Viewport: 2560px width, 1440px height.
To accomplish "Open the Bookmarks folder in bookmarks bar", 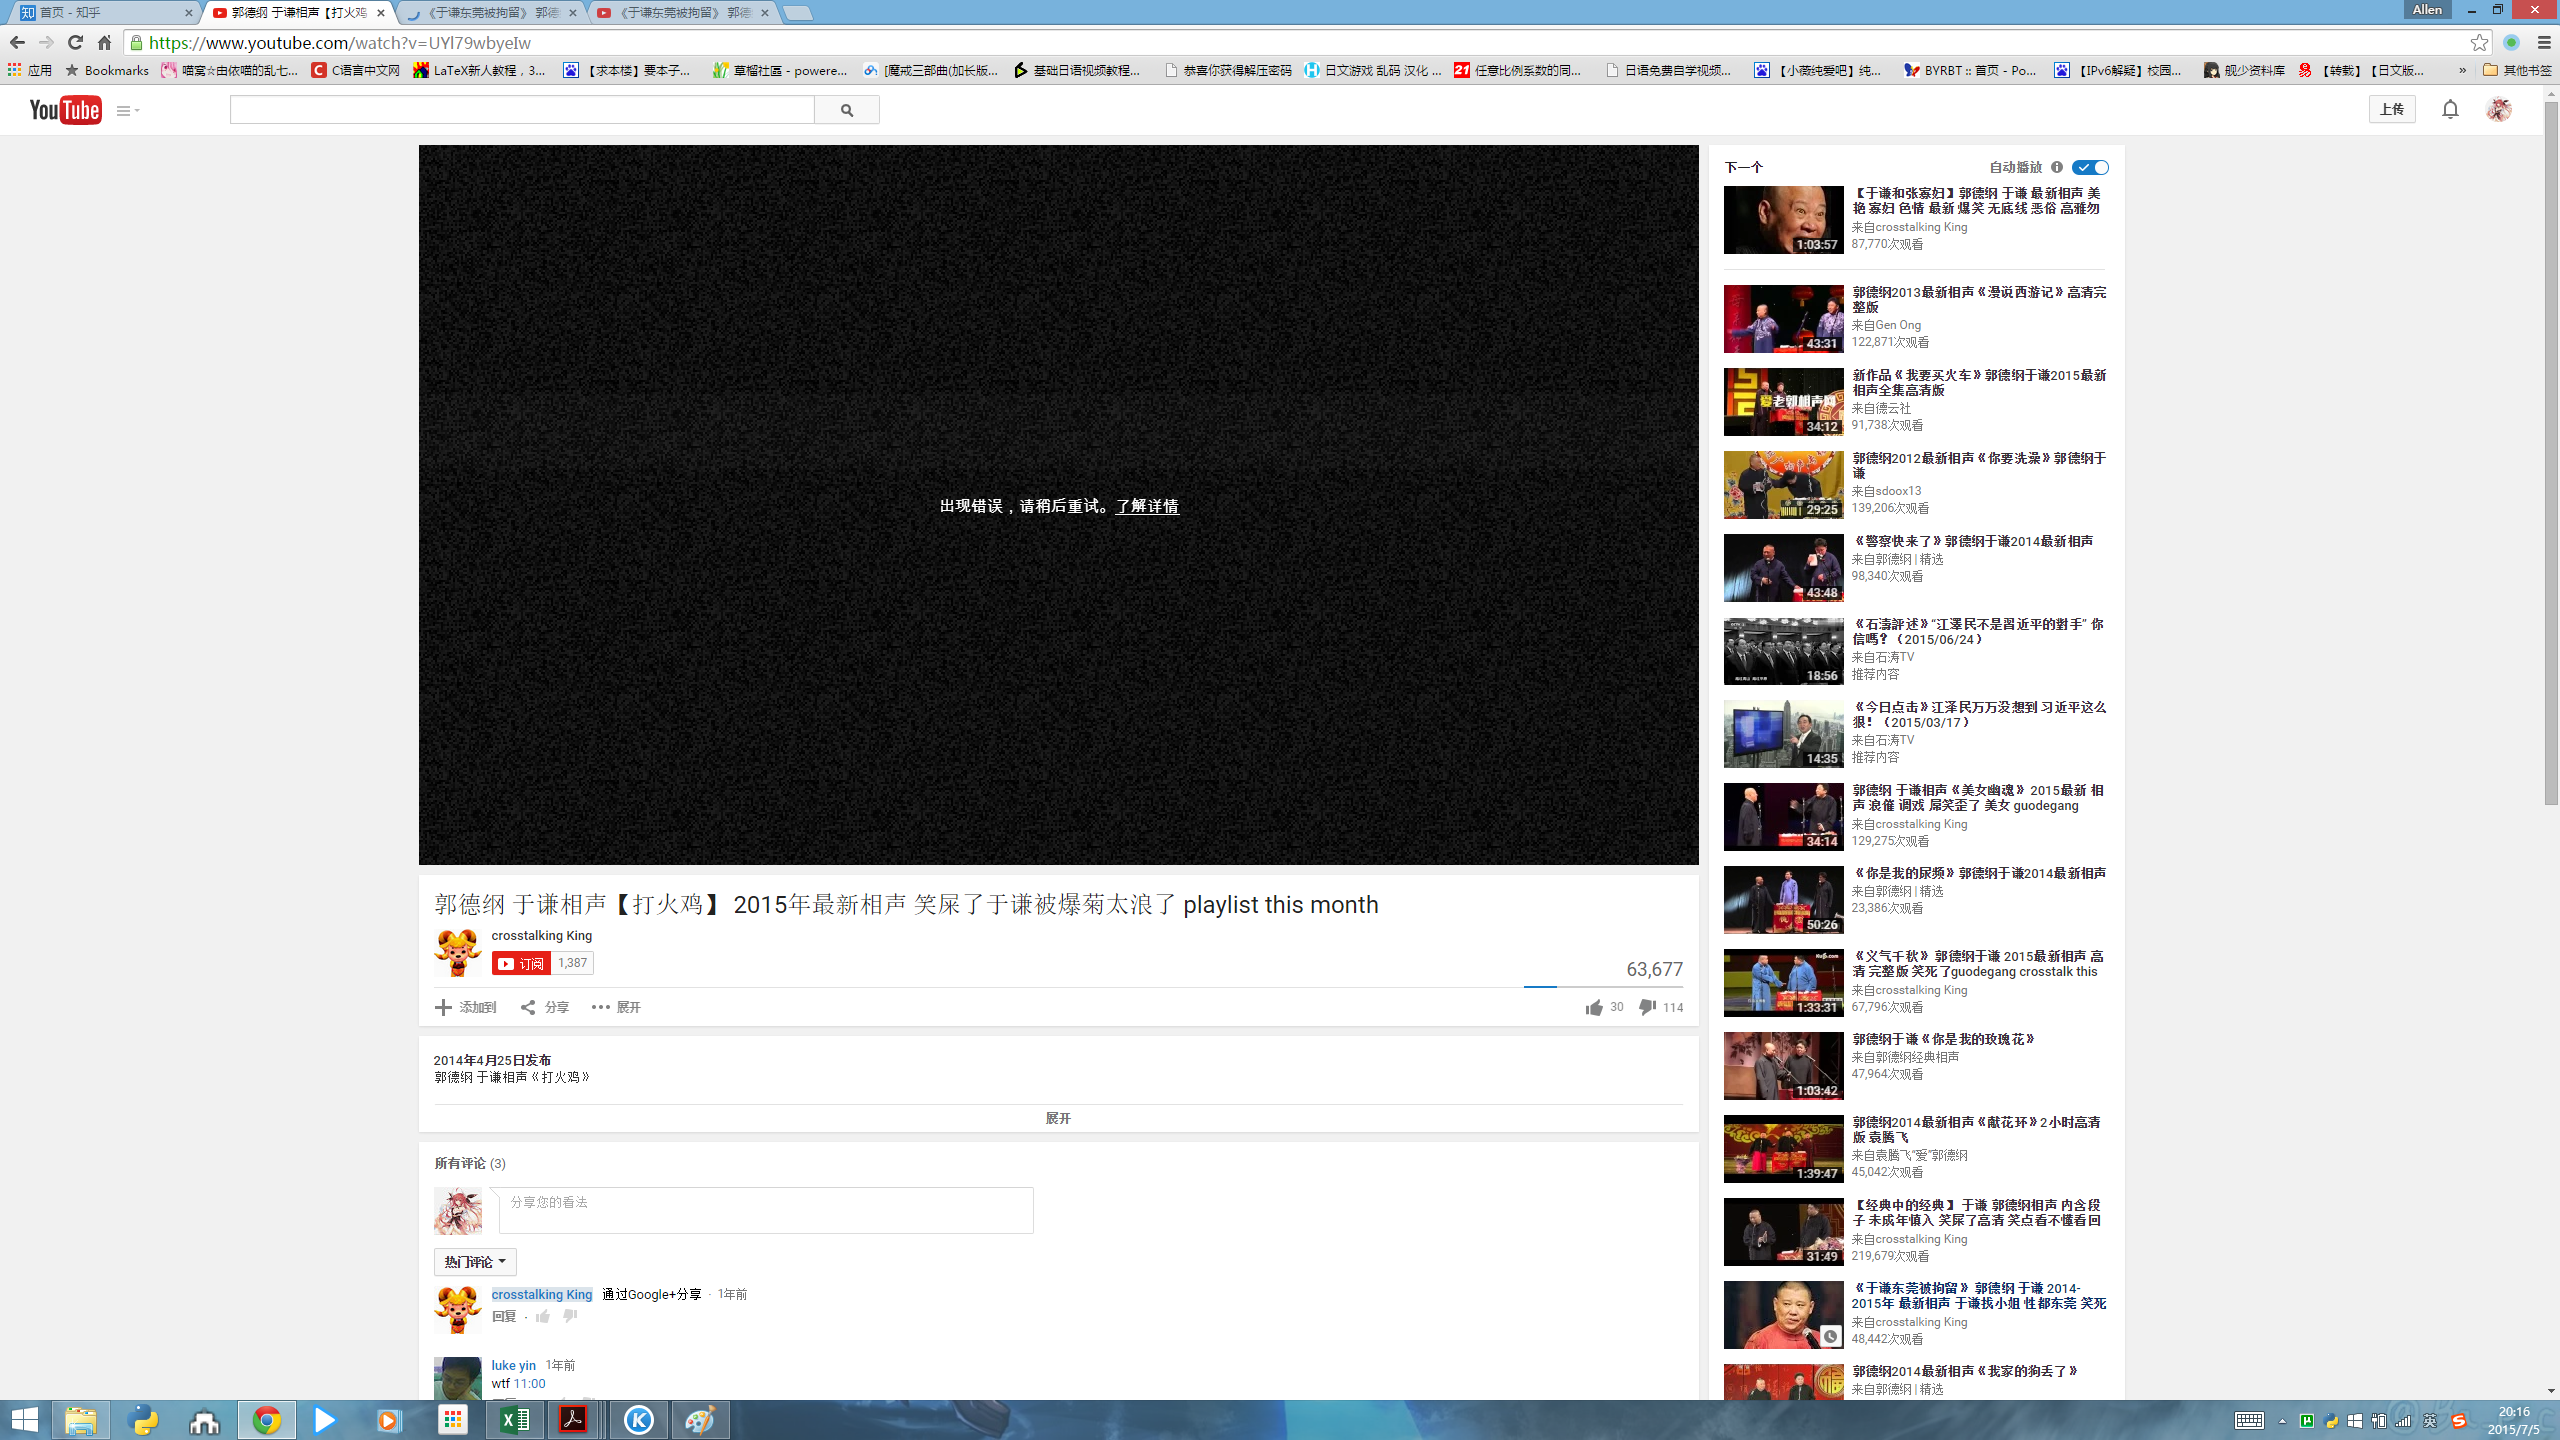I will point(107,70).
